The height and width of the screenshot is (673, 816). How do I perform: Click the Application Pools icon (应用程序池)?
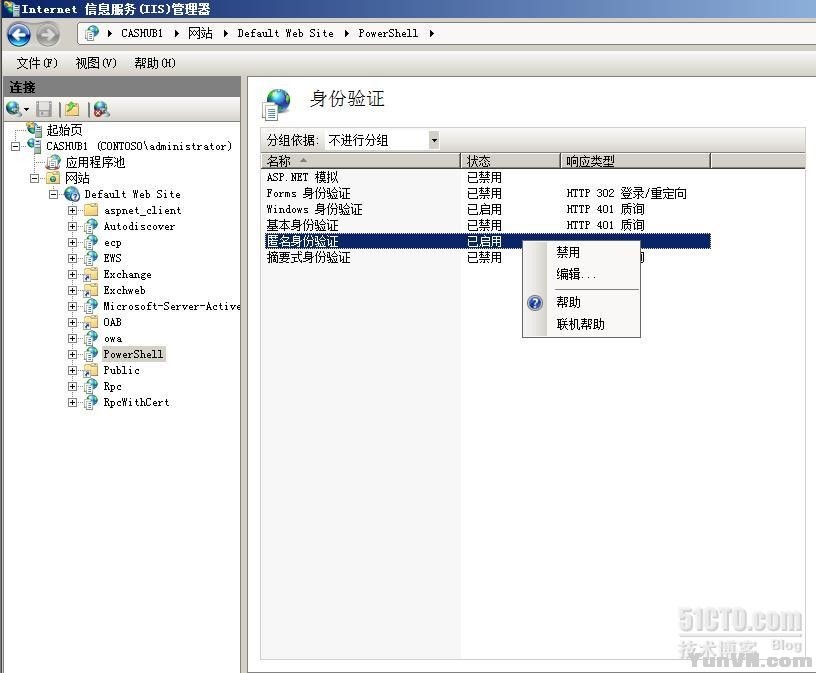point(53,162)
